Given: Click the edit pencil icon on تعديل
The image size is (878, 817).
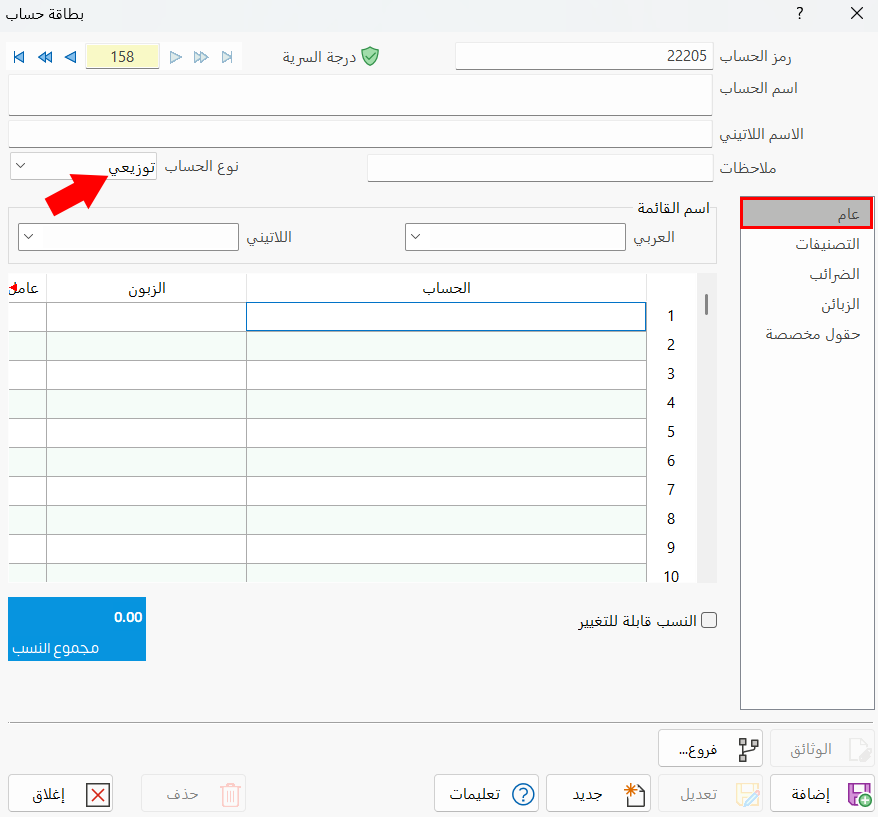Looking at the screenshot, I should tap(746, 793).
